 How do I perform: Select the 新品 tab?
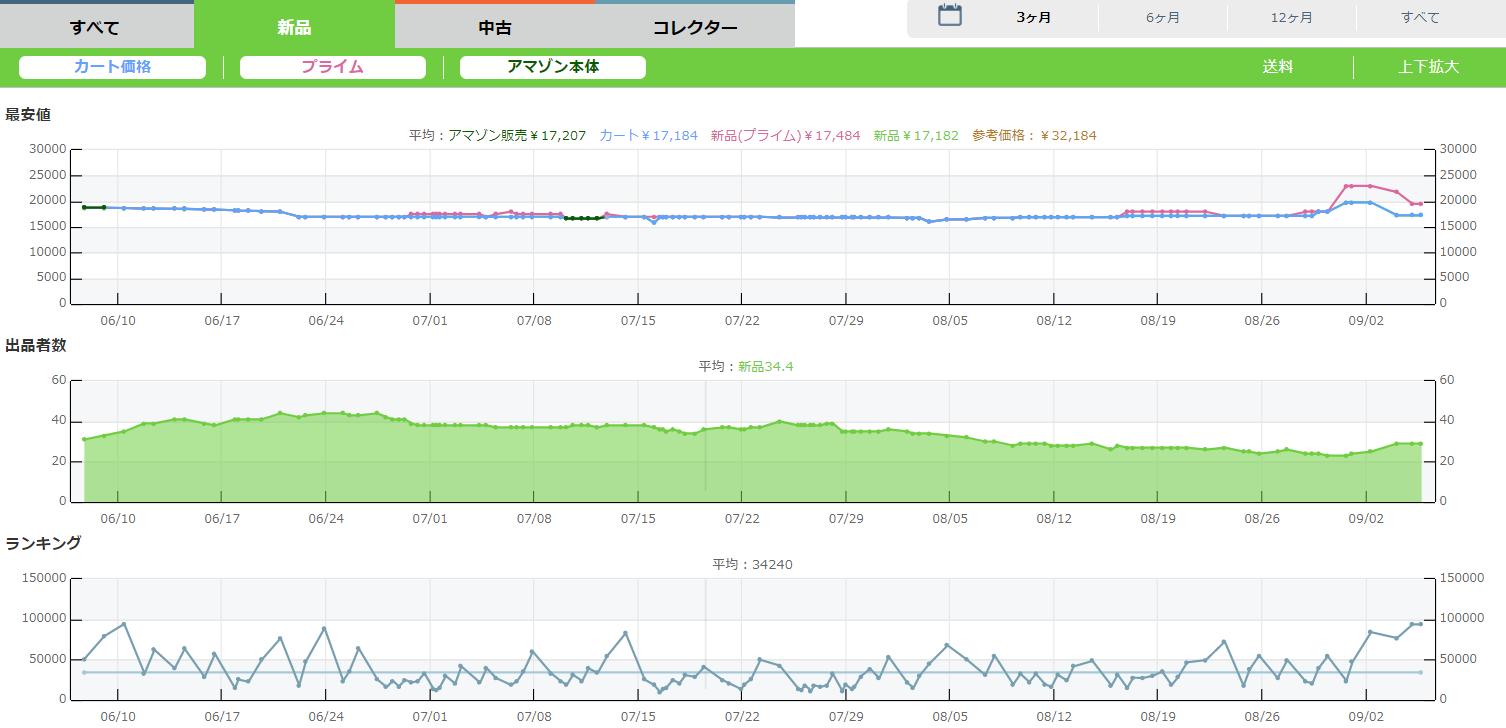tap(294, 27)
